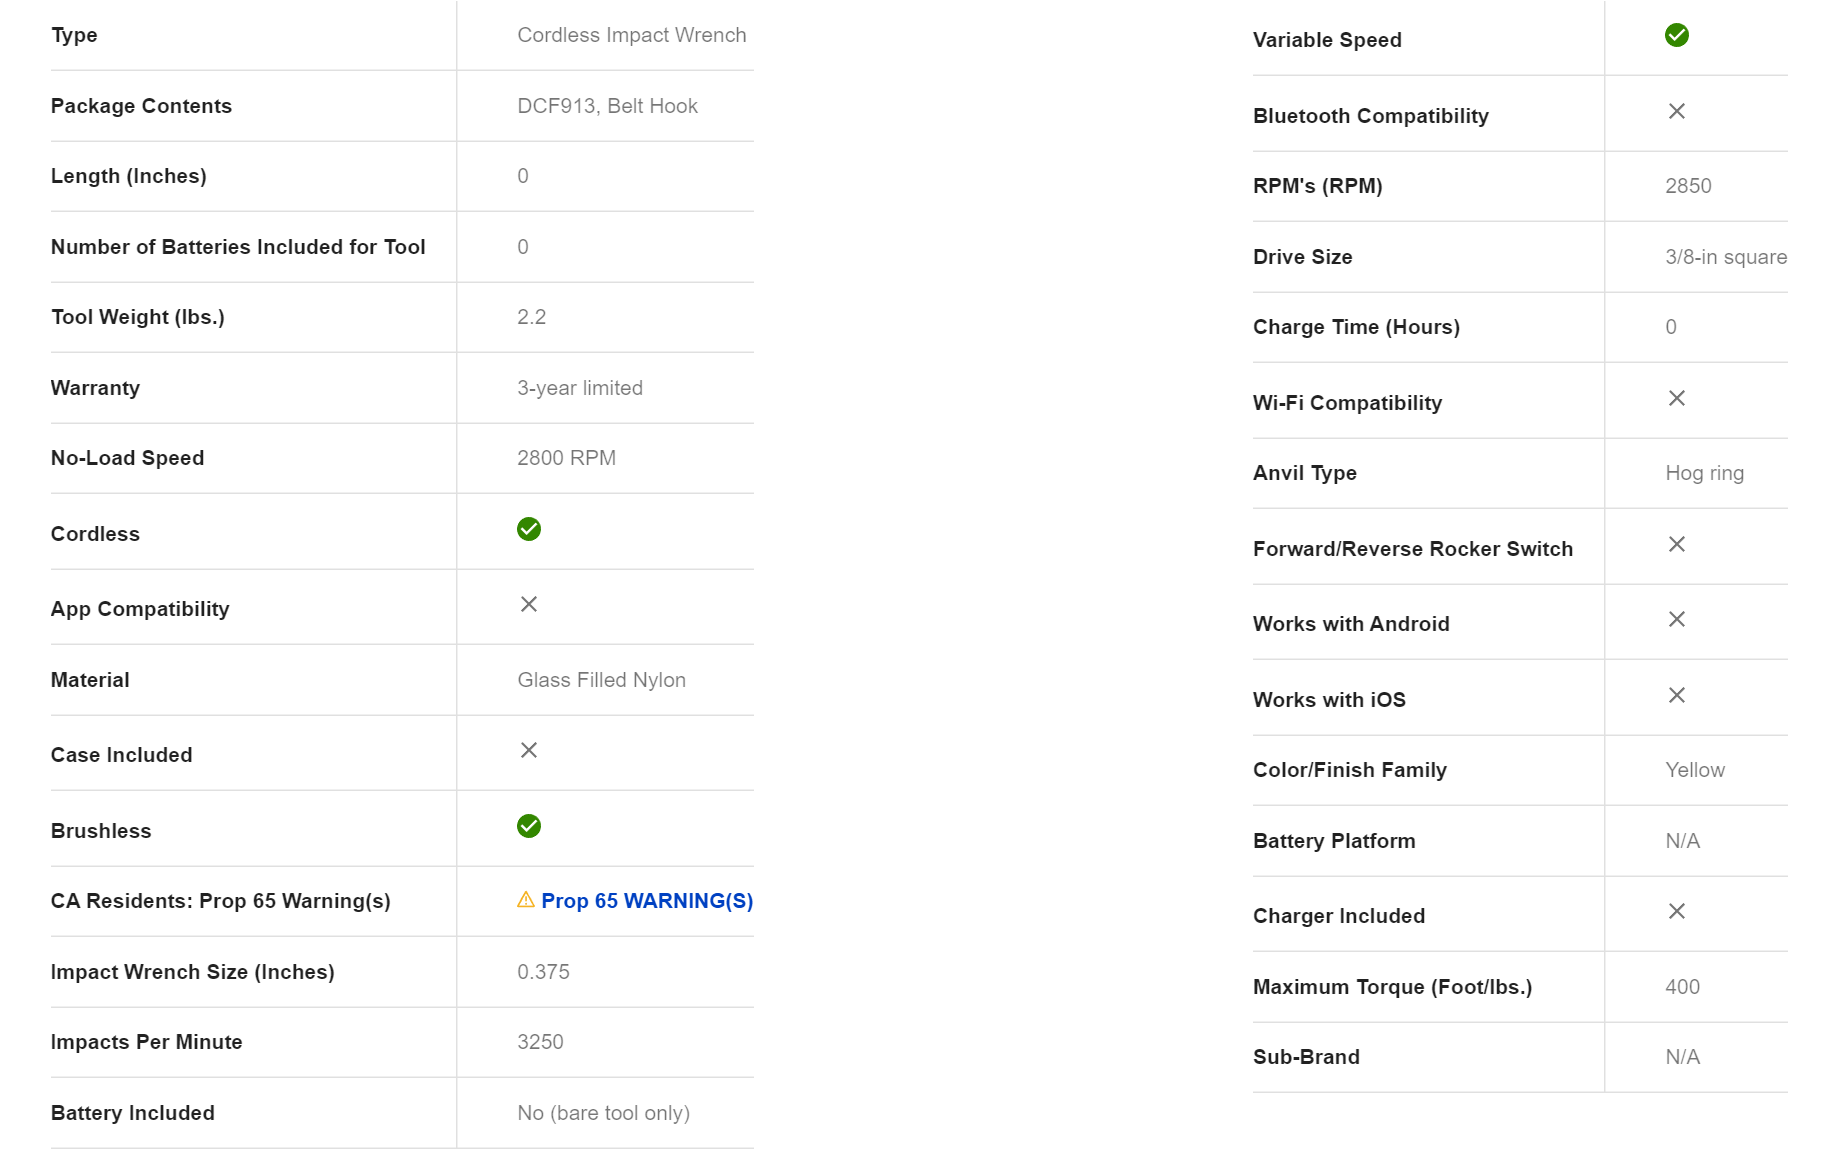Click the green checkmark next to Cordless

pyautogui.click(x=529, y=529)
